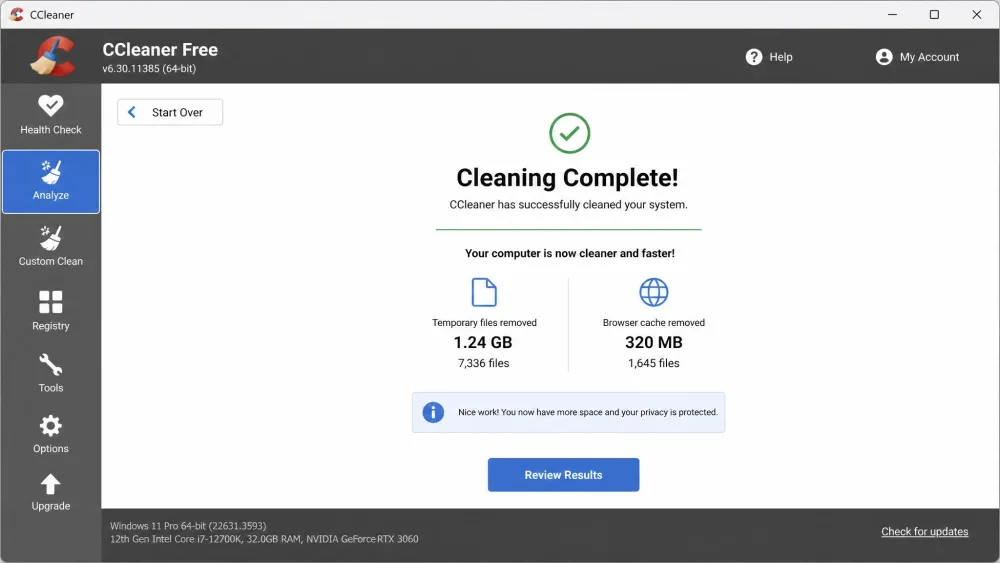Open the Options gear section

[x=50, y=435]
